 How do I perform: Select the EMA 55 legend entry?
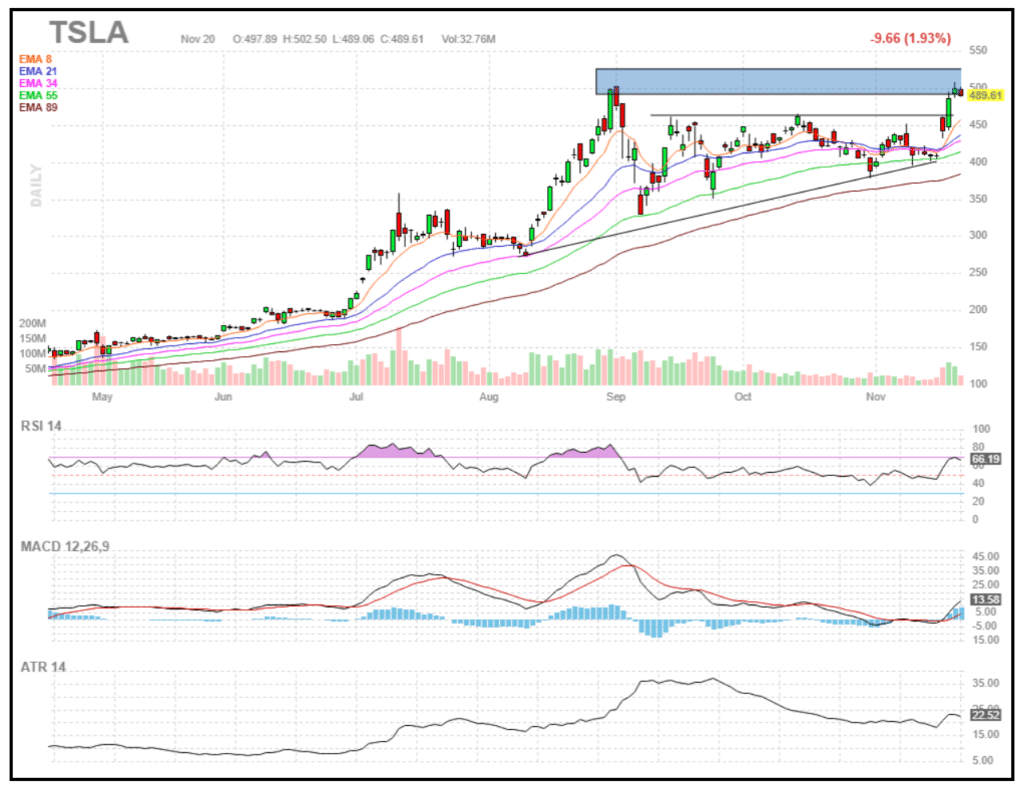pos(38,95)
